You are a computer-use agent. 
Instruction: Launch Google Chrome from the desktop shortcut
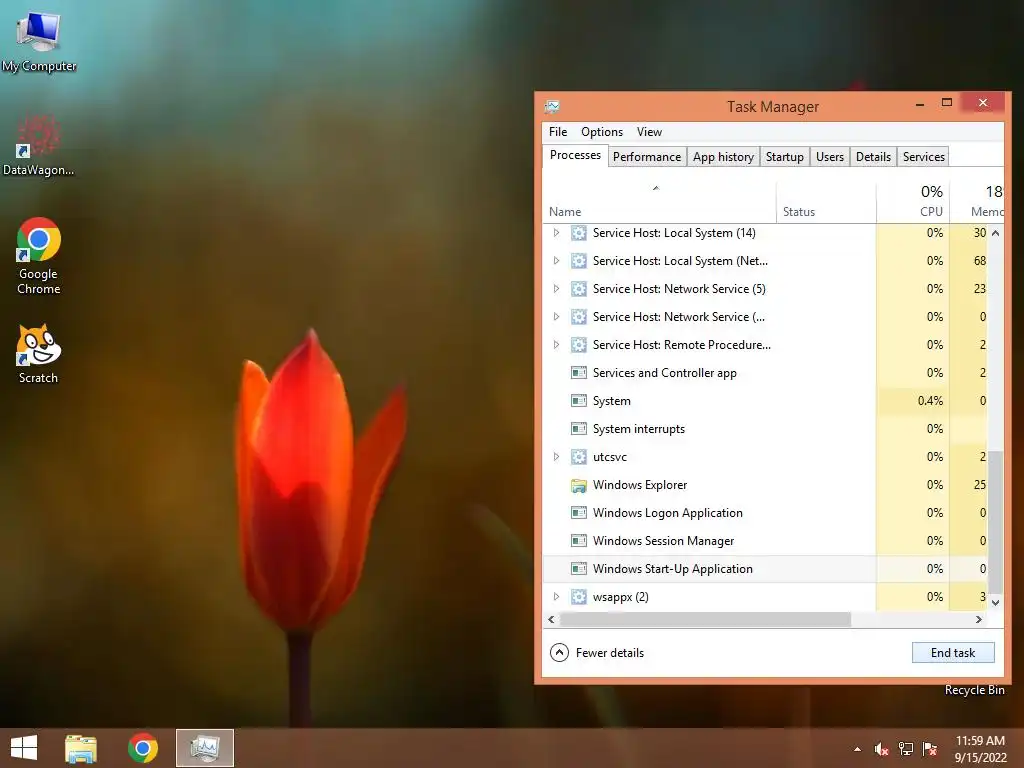[39, 256]
